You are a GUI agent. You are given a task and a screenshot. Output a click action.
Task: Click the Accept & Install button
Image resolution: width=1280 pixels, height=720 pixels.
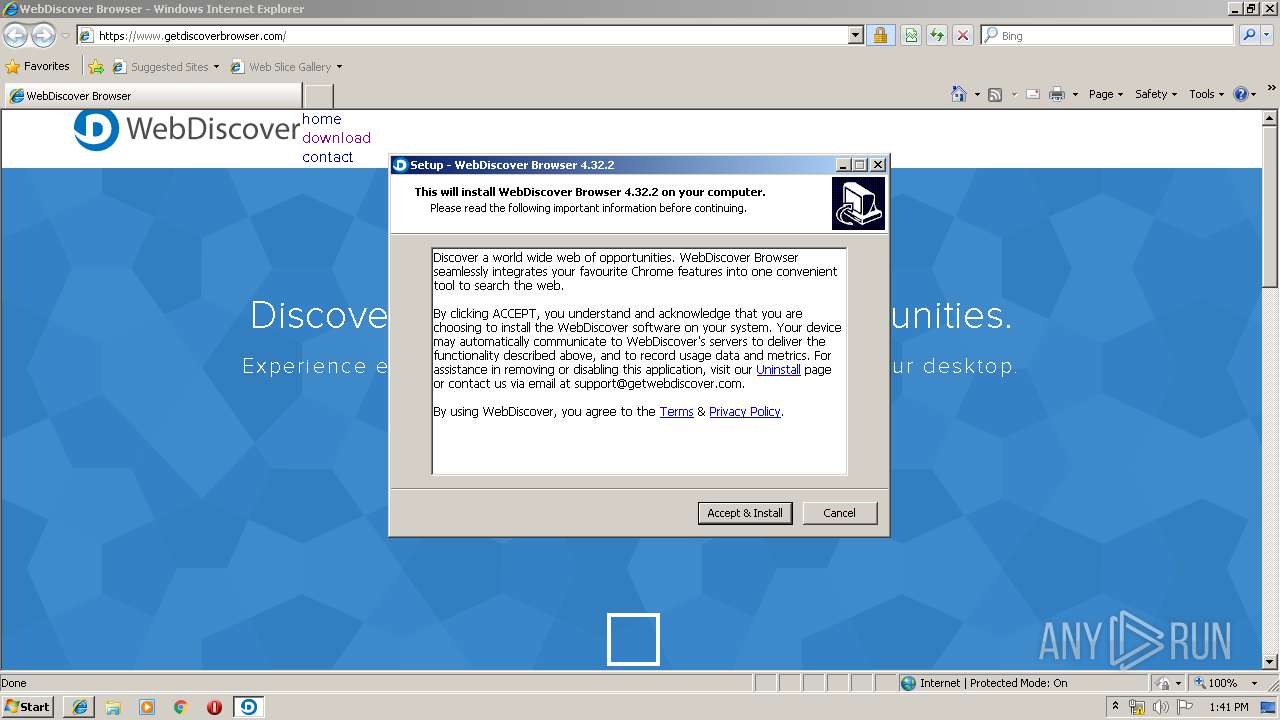click(x=745, y=513)
